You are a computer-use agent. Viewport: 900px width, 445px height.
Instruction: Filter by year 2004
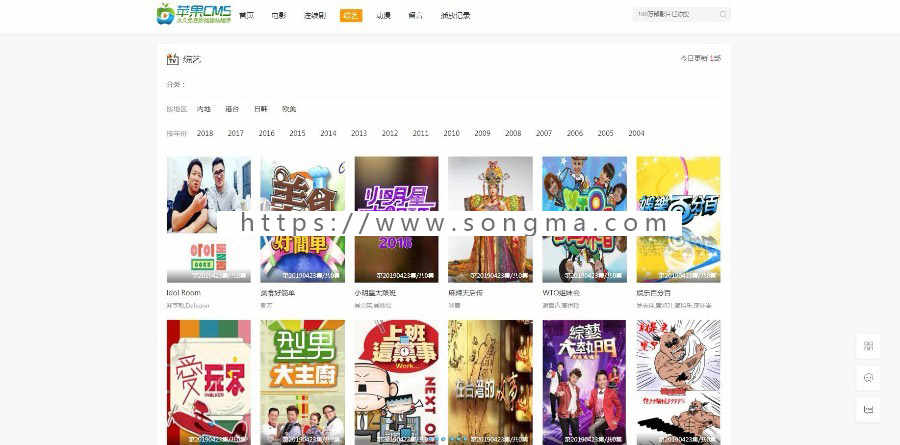pyautogui.click(x=636, y=133)
